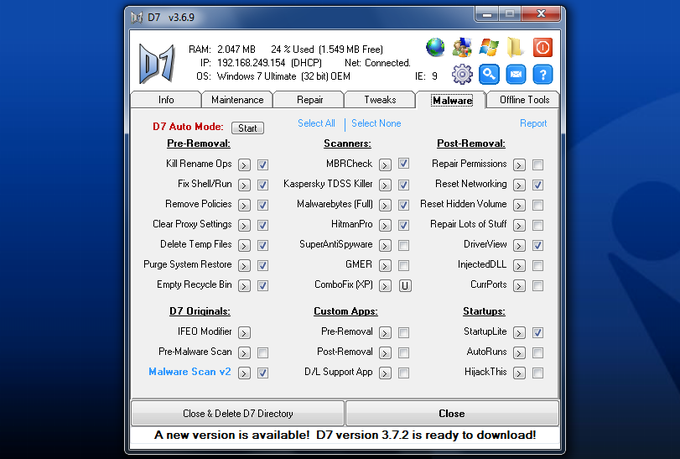Uncheck MBRCheck checkbox
The width and height of the screenshot is (680, 459).
pos(404,164)
